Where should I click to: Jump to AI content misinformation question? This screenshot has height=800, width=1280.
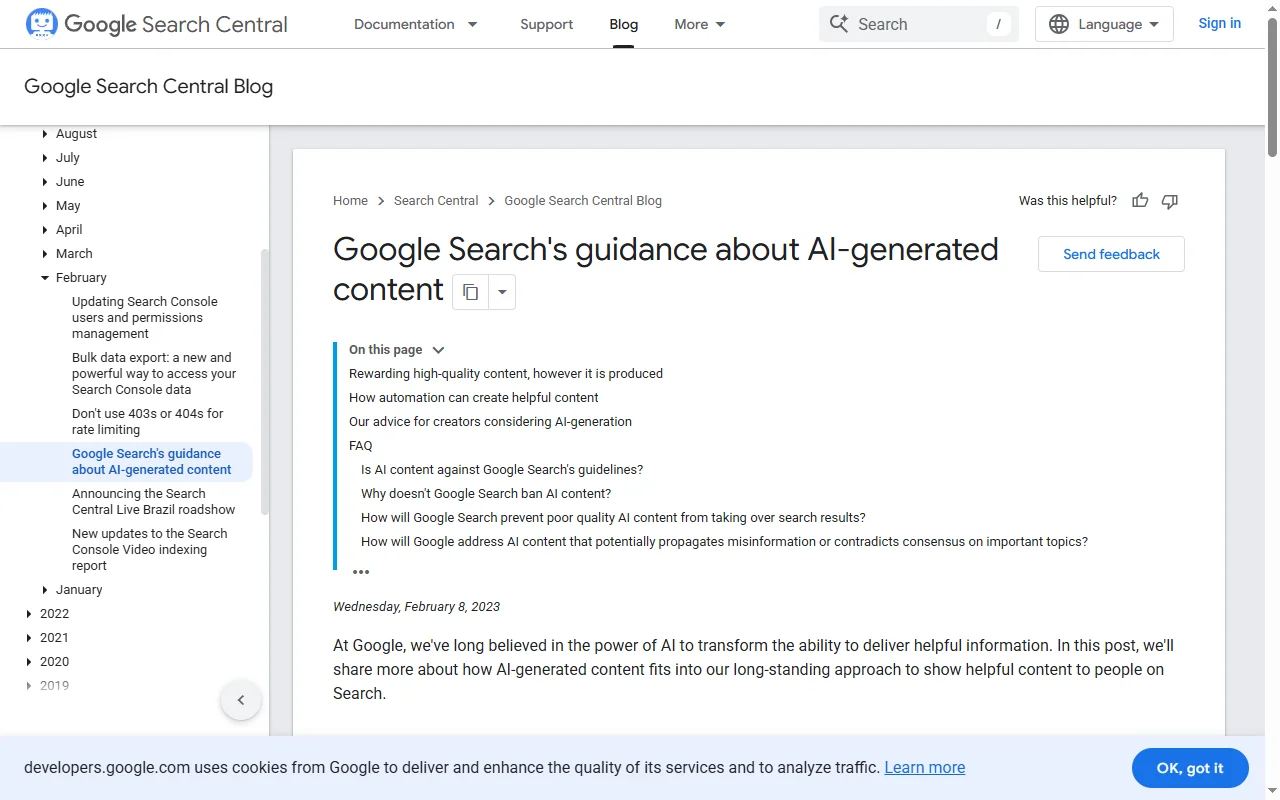[x=724, y=542]
